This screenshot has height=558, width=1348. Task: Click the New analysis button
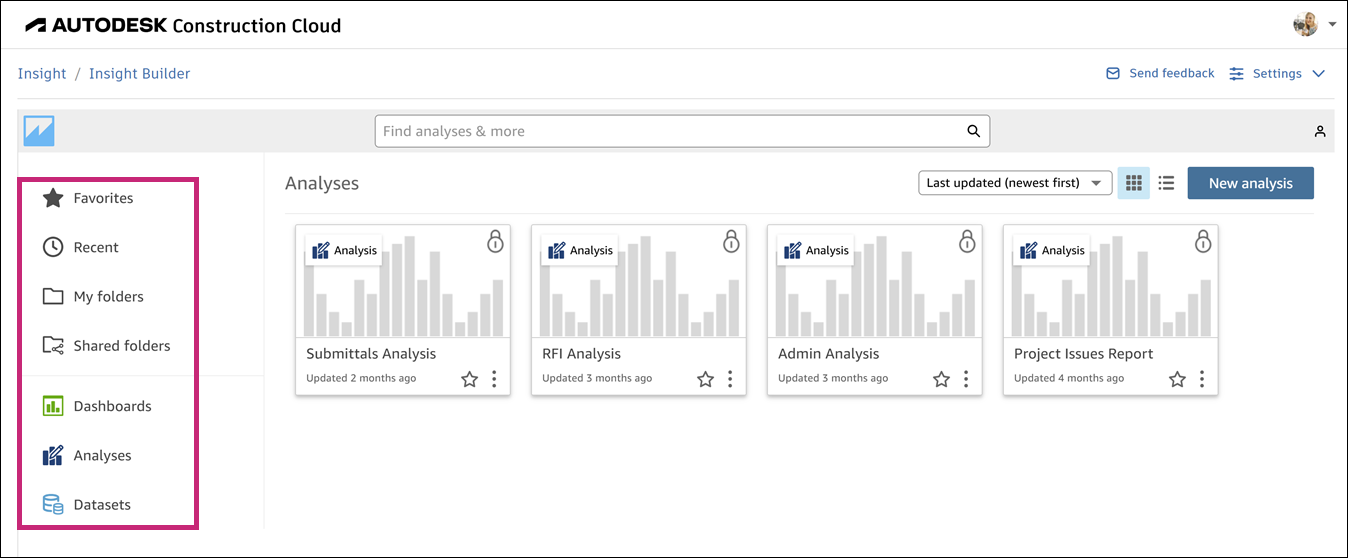pyautogui.click(x=1250, y=183)
